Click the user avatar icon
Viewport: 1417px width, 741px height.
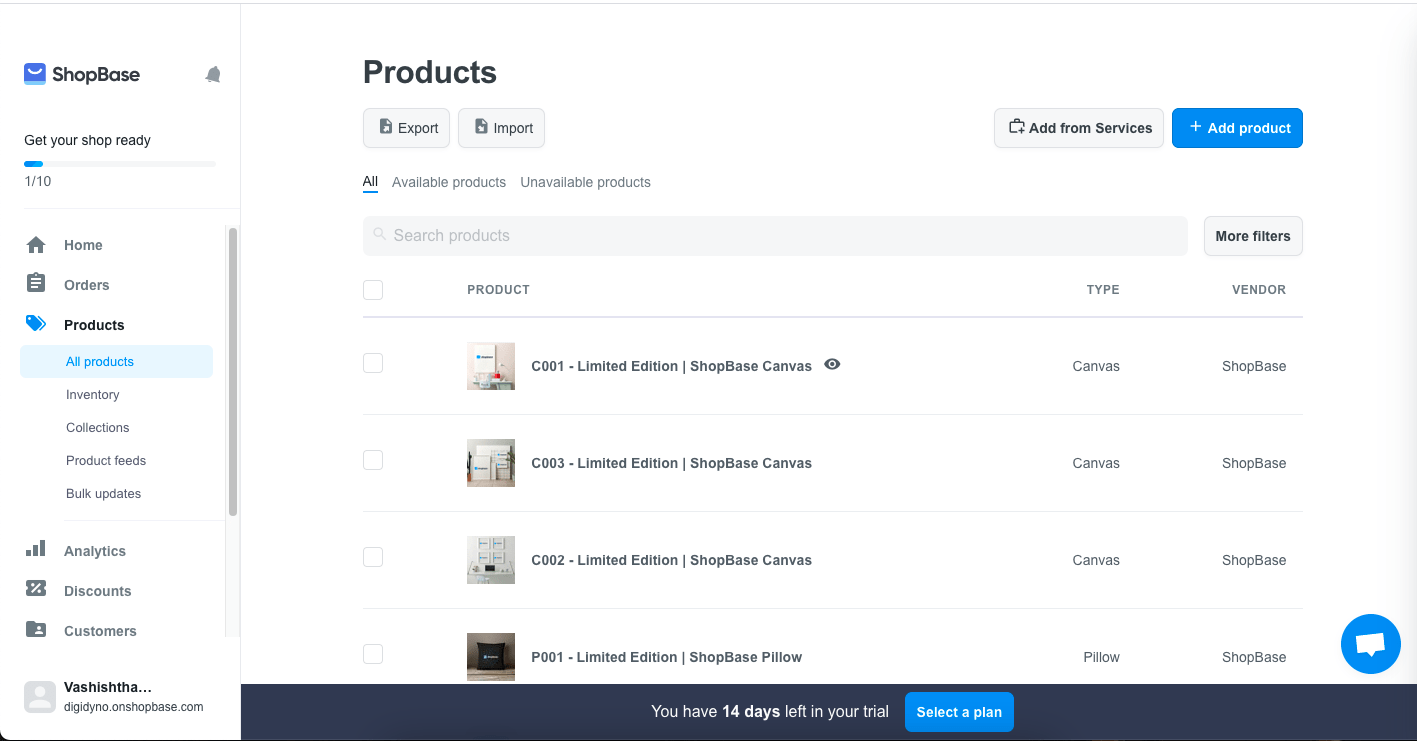(40, 697)
